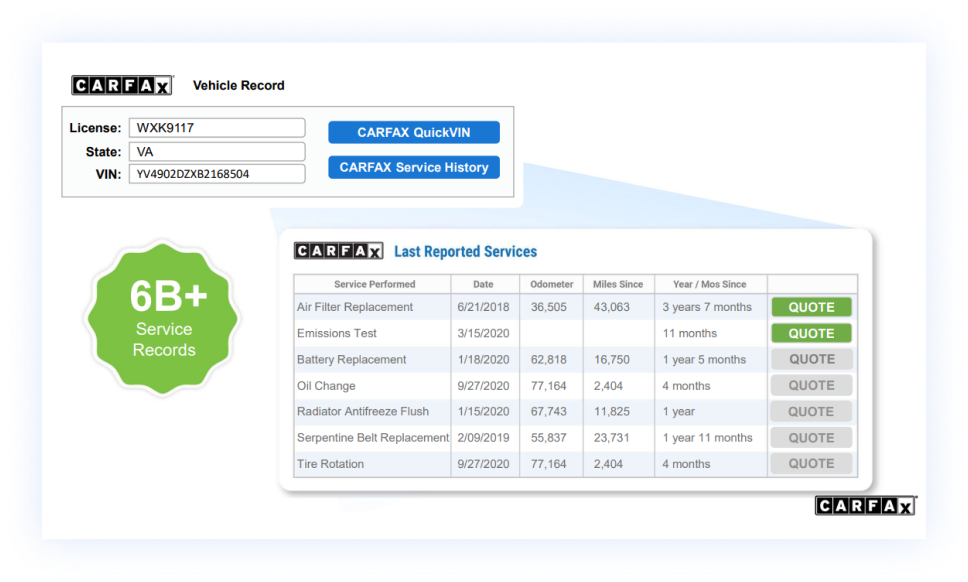Select the "Tire Rotation" service name
The image size is (968, 582).
[330, 464]
